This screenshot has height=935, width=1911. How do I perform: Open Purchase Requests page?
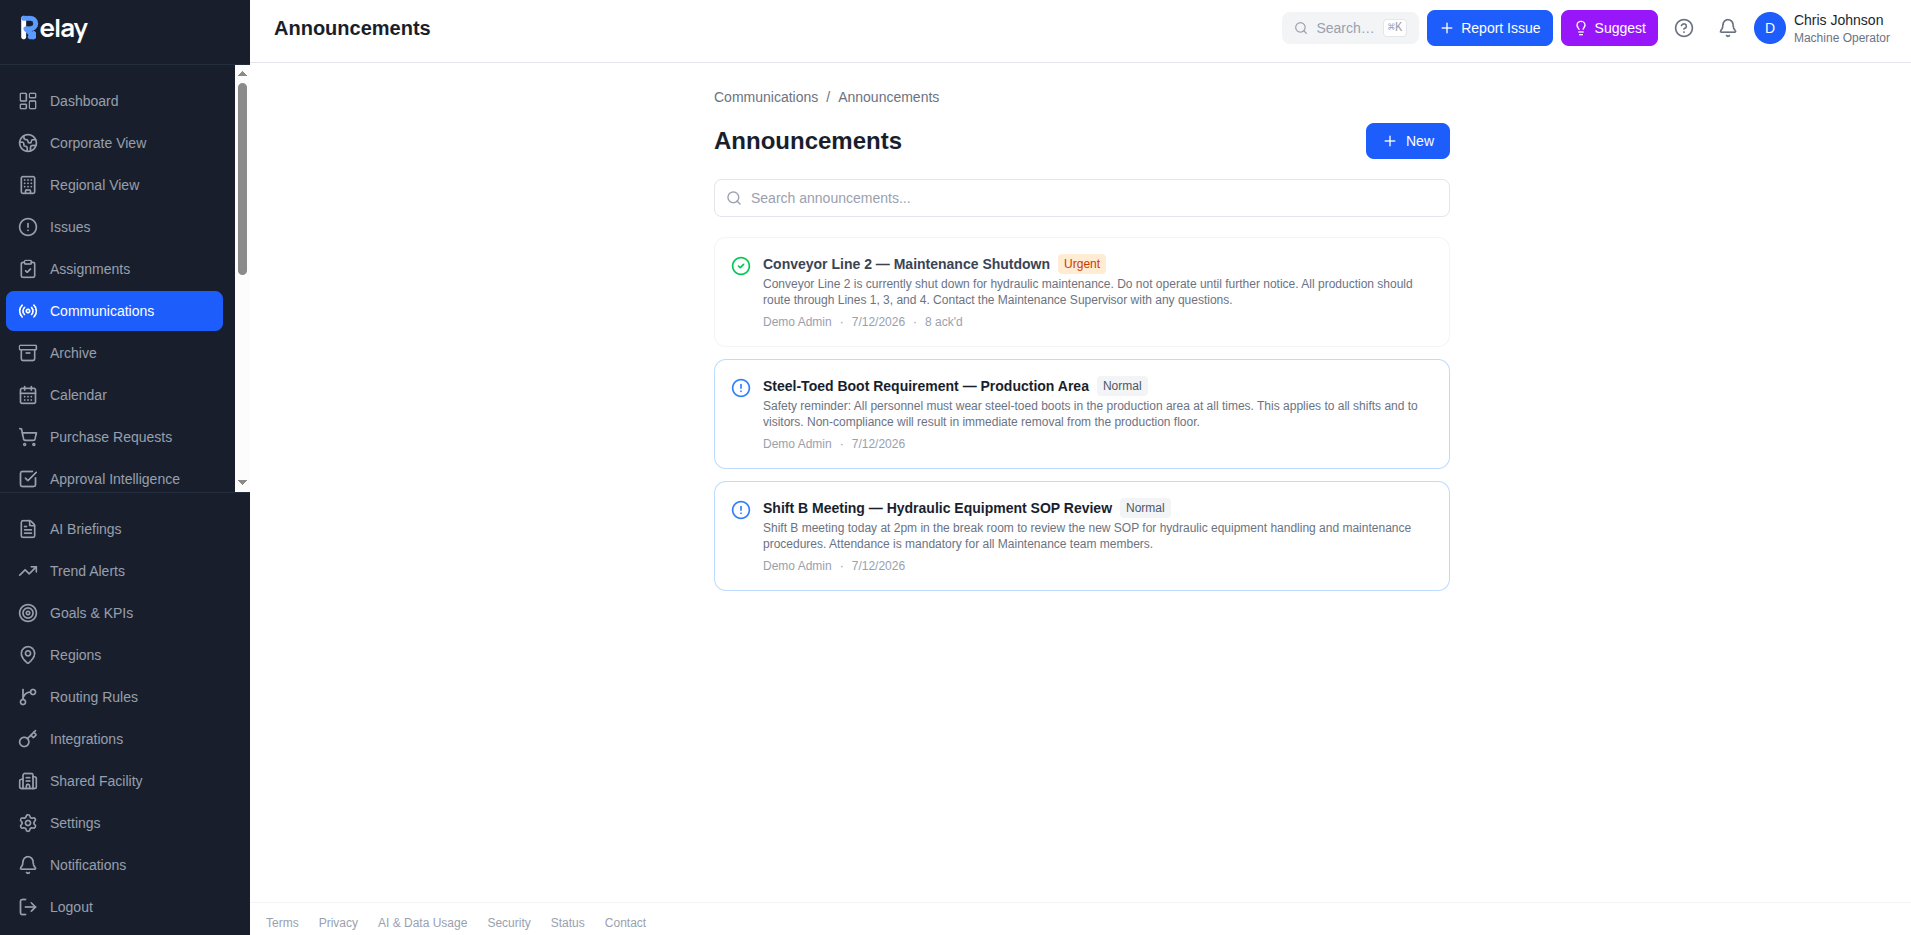114,437
